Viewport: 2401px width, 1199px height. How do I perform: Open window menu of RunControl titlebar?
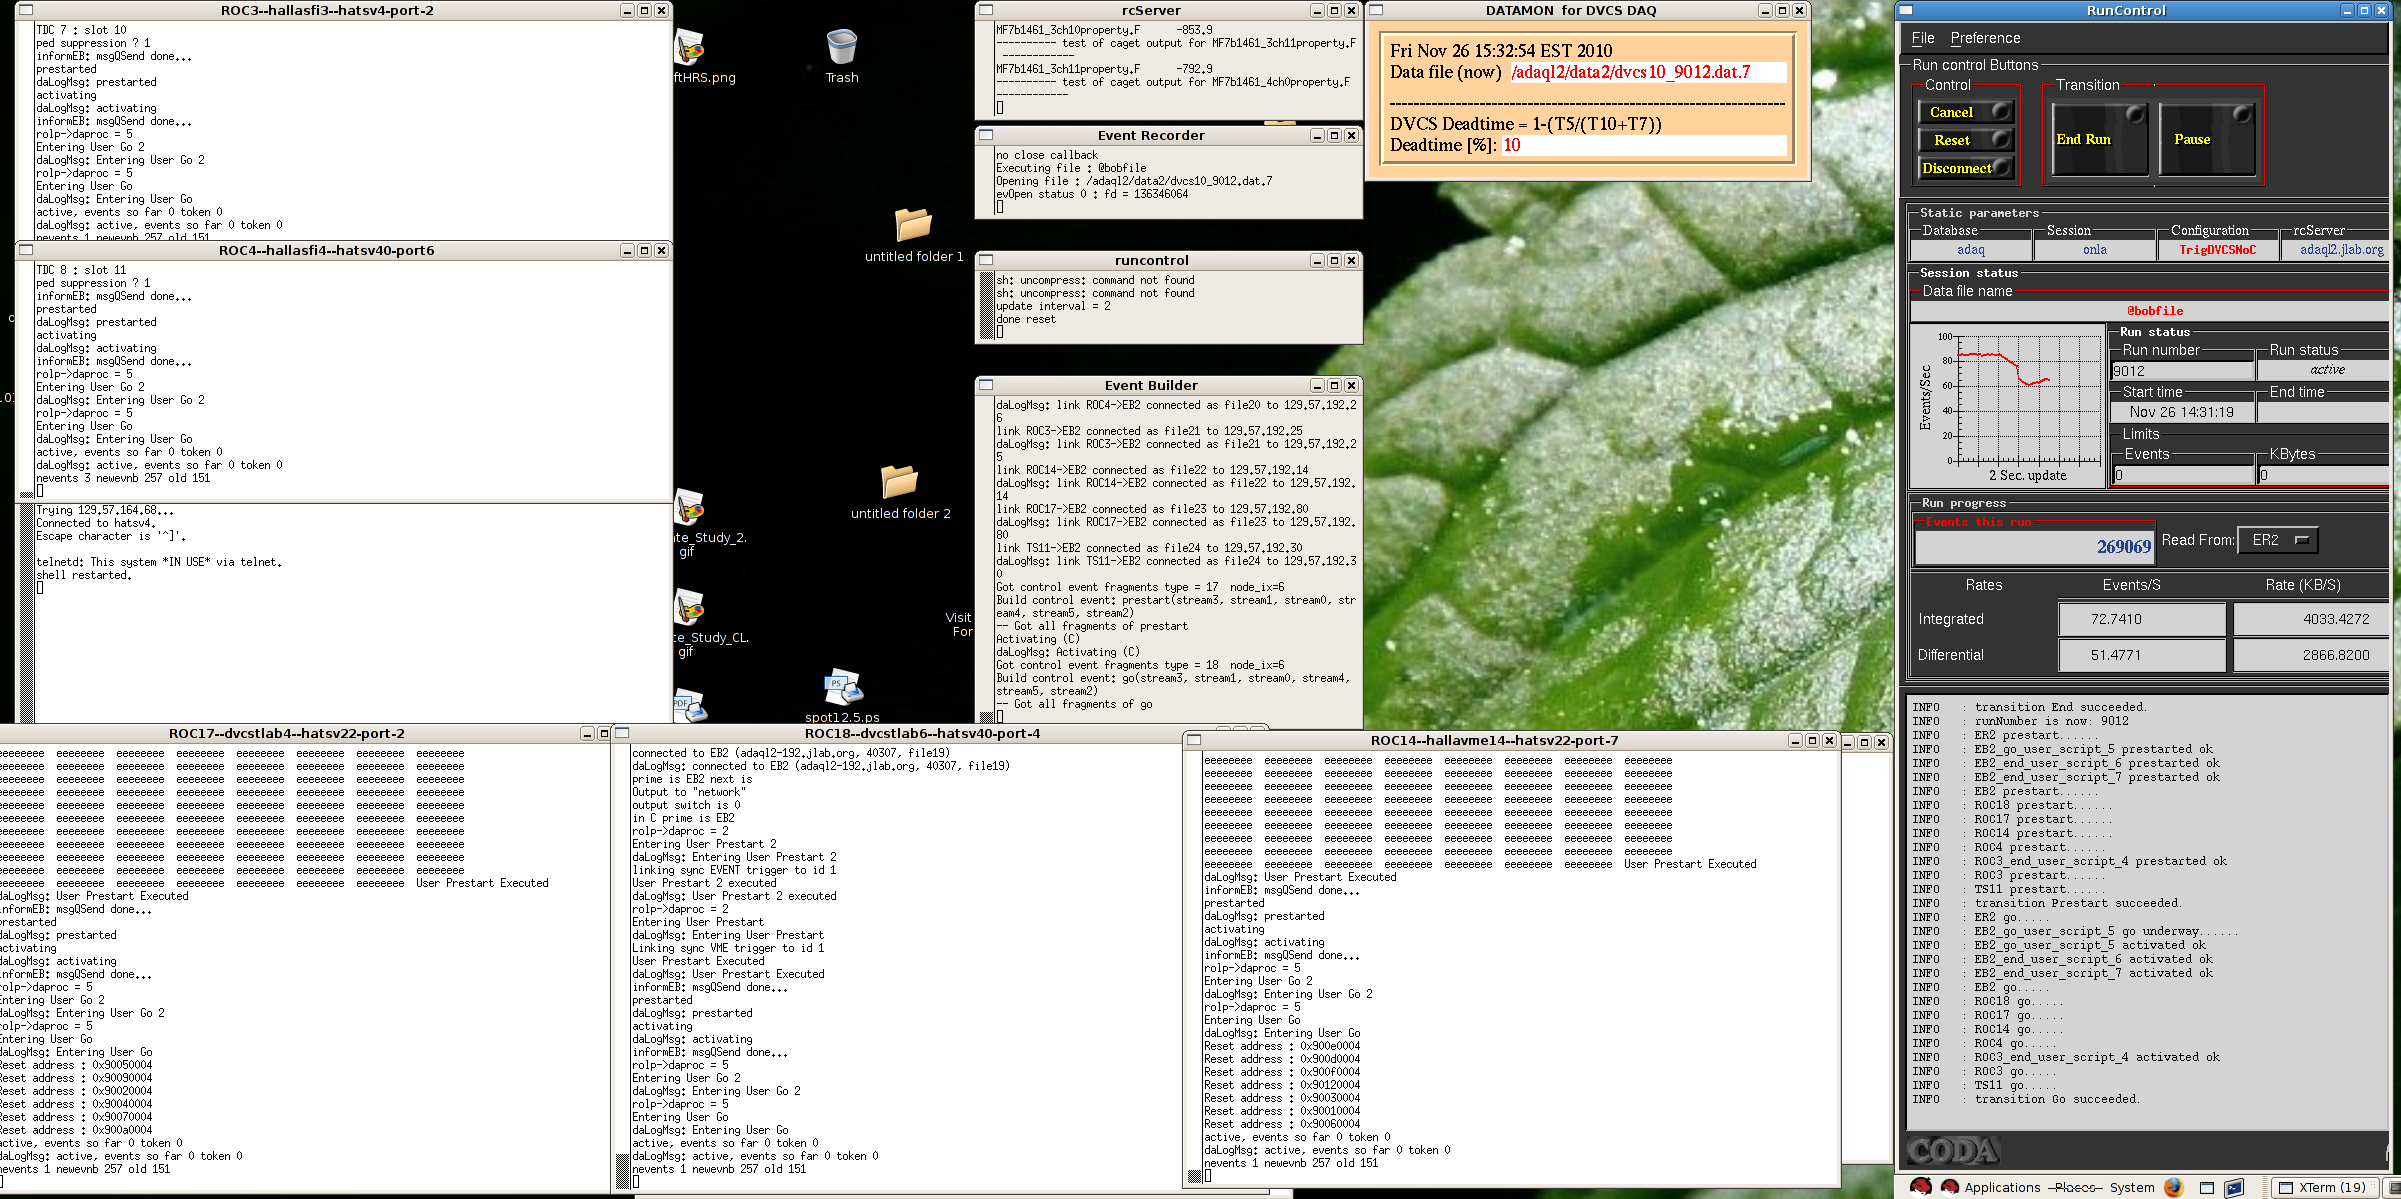[1906, 10]
